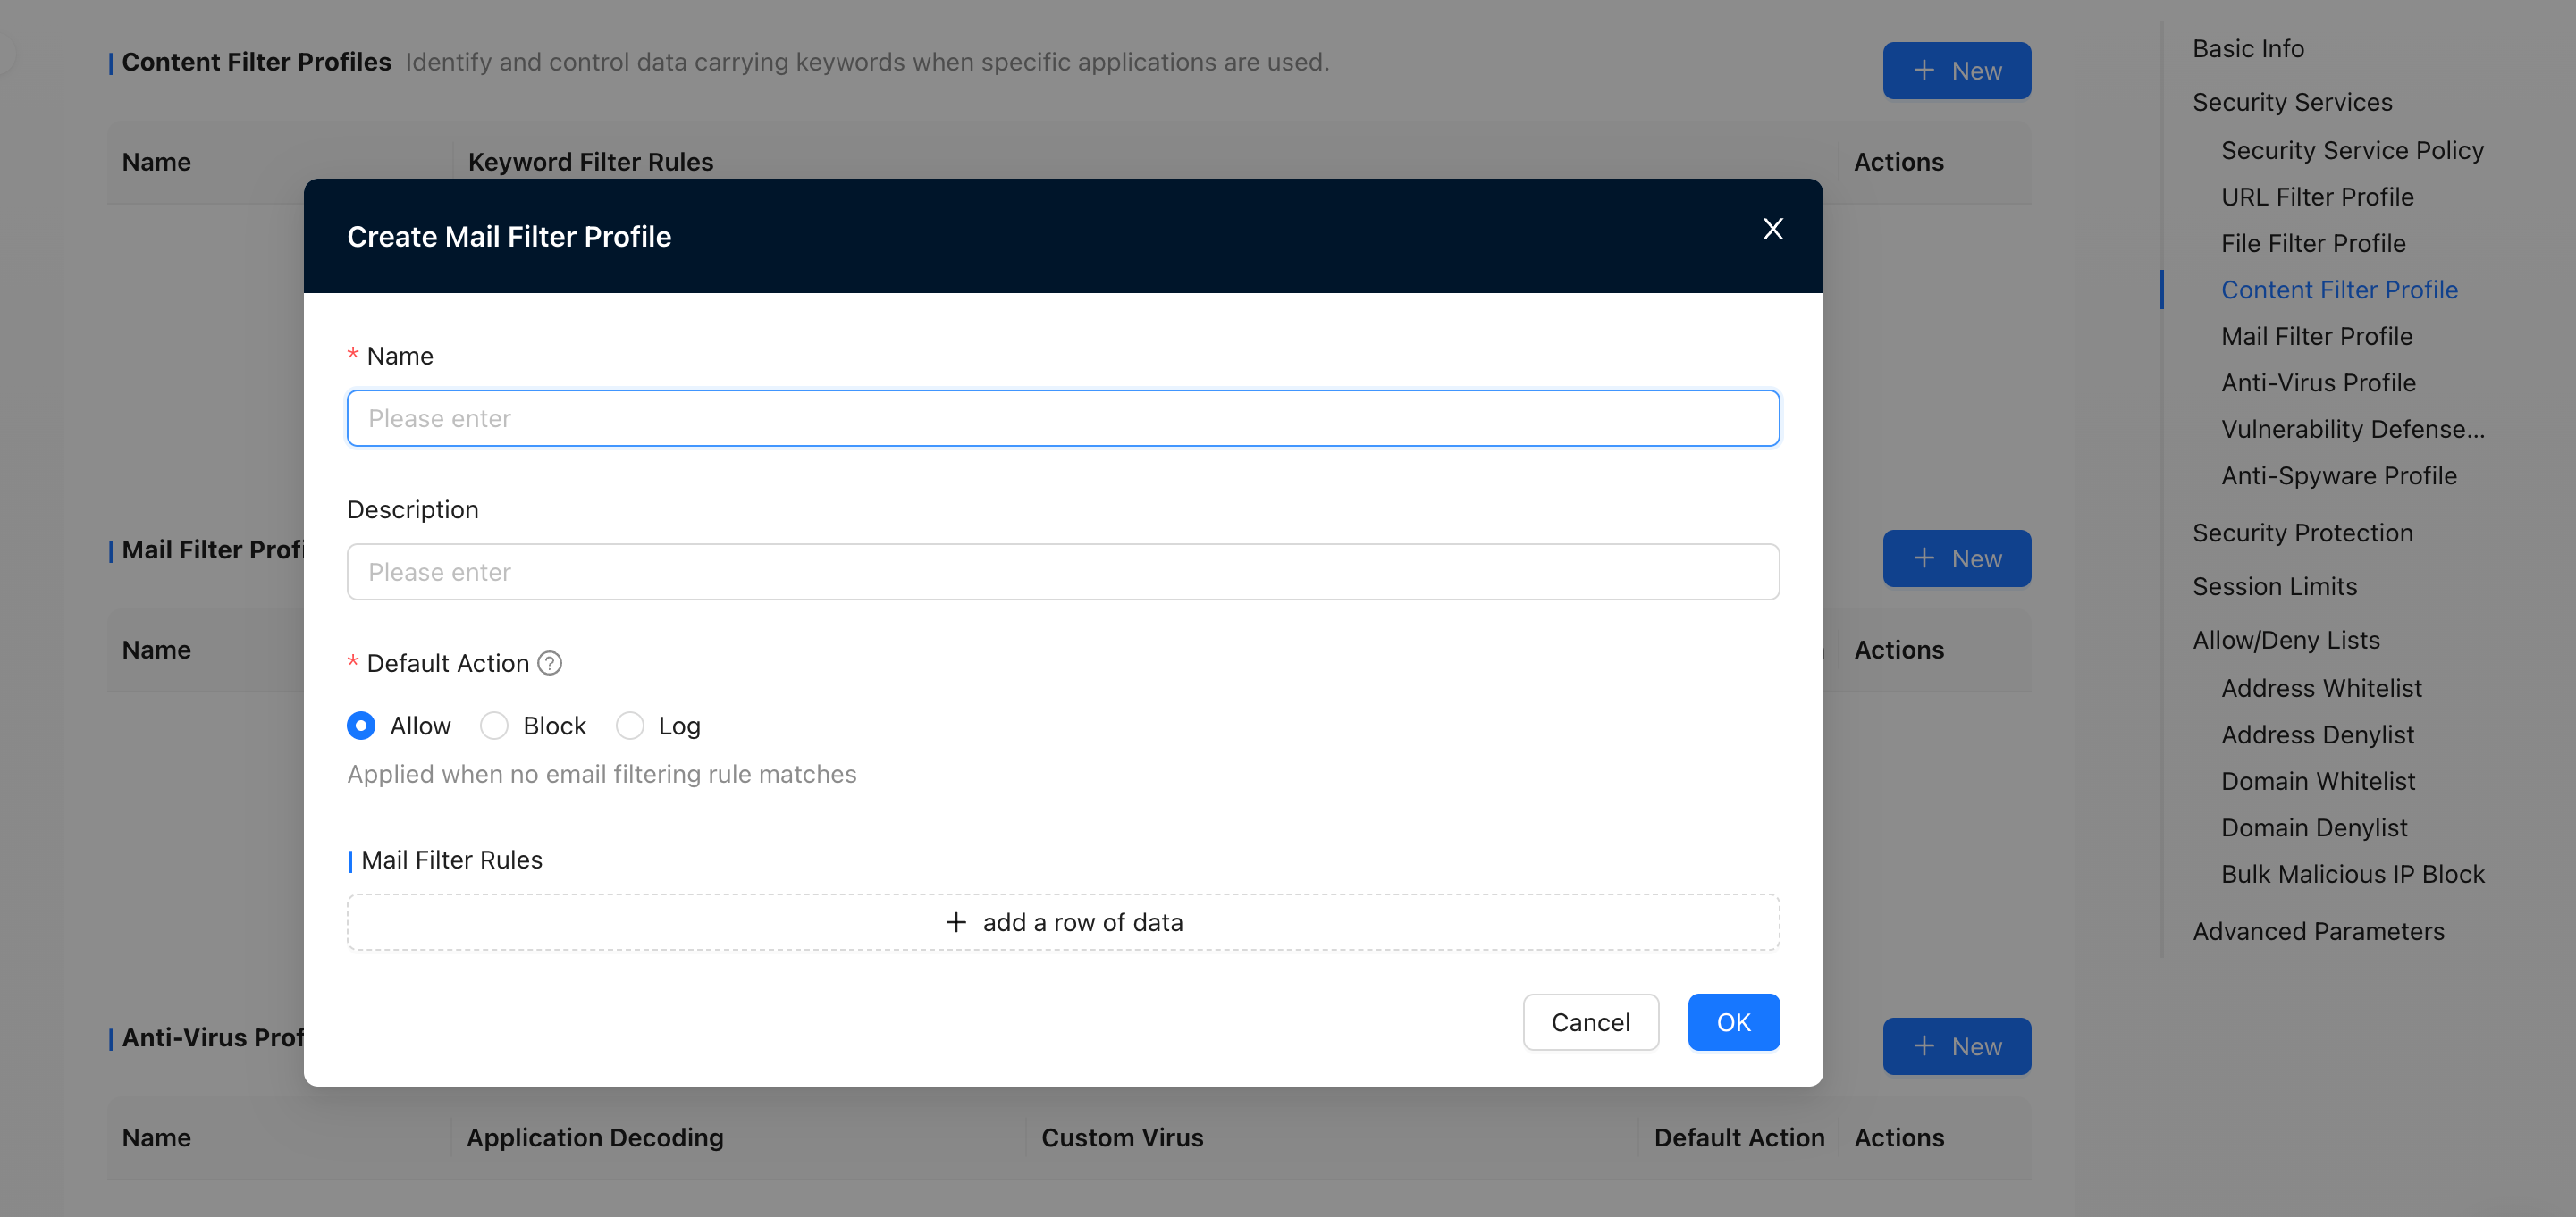Go to Session Limits section
Image resolution: width=2576 pixels, height=1217 pixels.
[x=2274, y=586]
